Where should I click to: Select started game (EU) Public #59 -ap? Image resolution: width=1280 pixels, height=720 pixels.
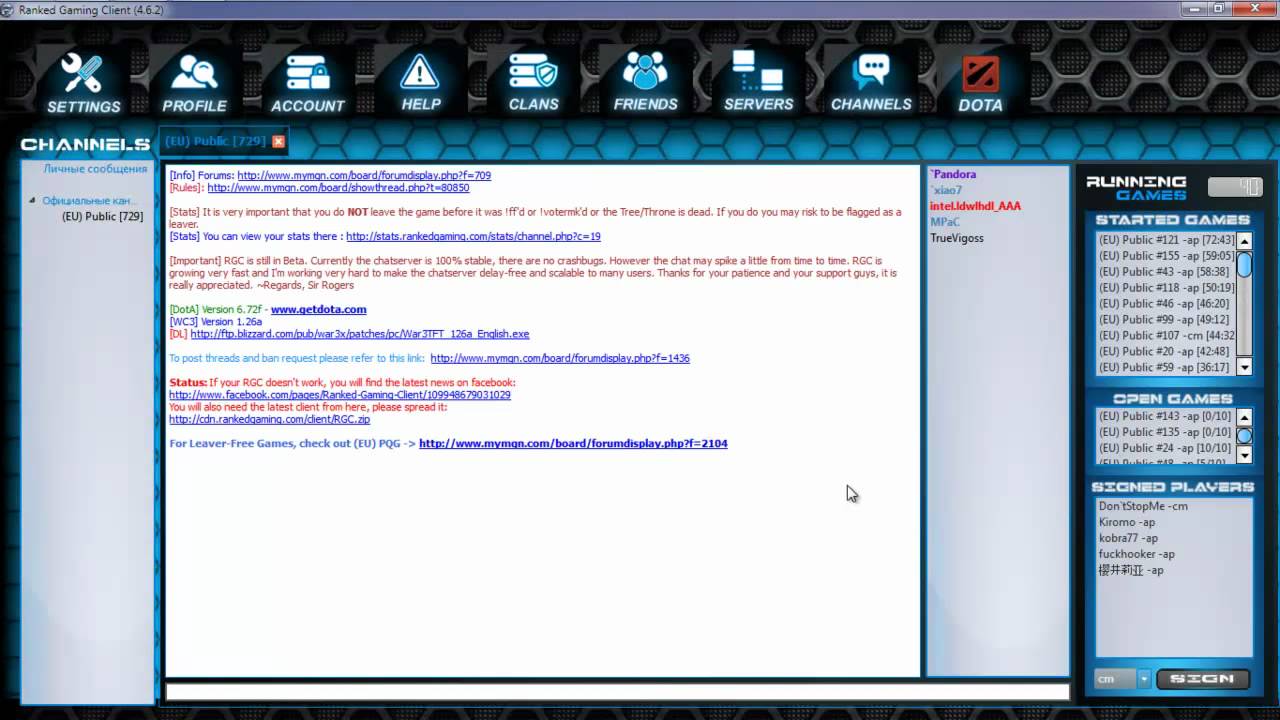1166,368
